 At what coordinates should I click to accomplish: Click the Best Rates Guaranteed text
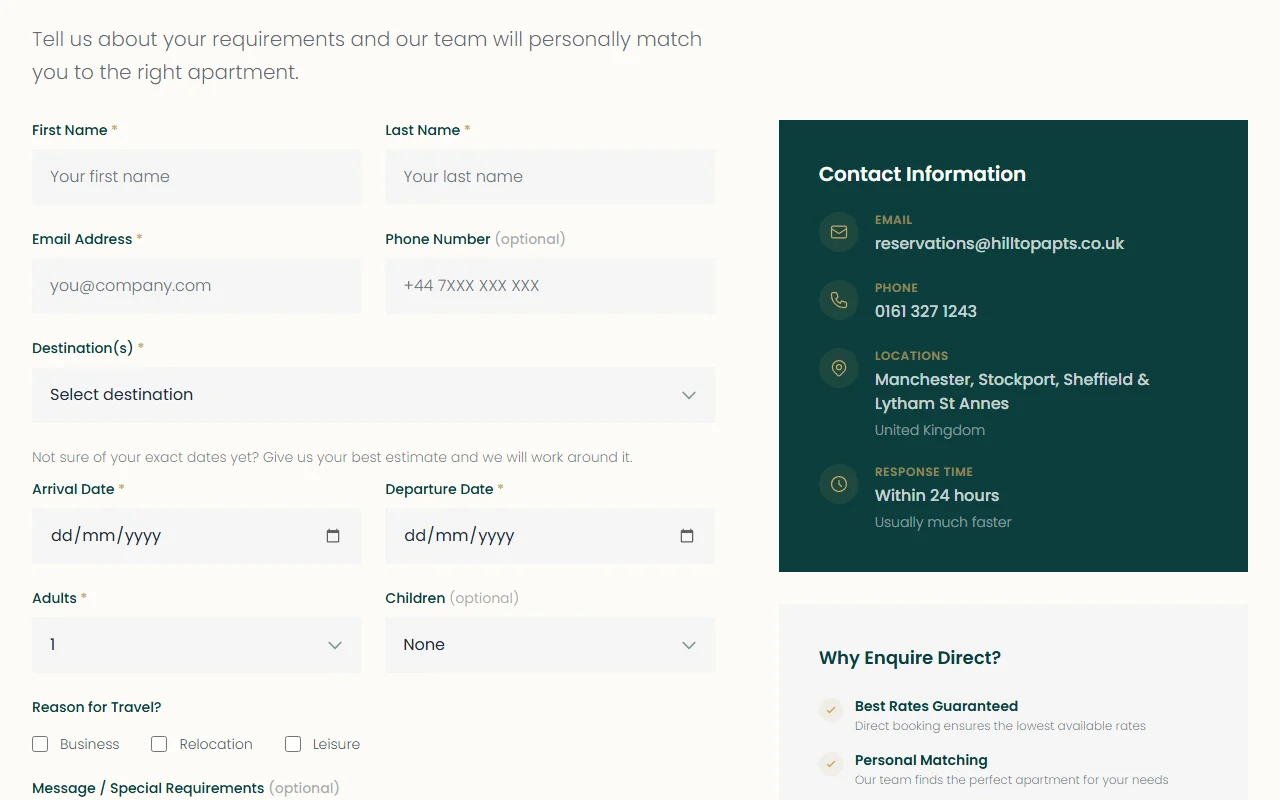tap(936, 706)
